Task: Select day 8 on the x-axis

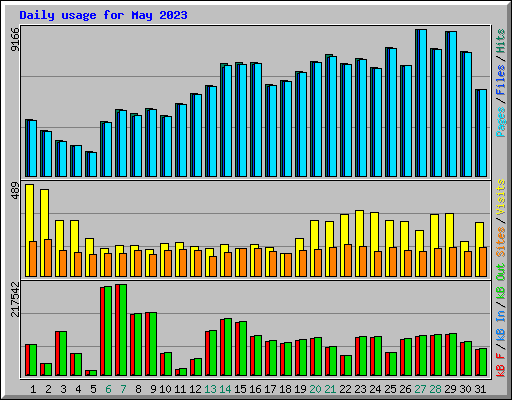Action: click(x=138, y=389)
